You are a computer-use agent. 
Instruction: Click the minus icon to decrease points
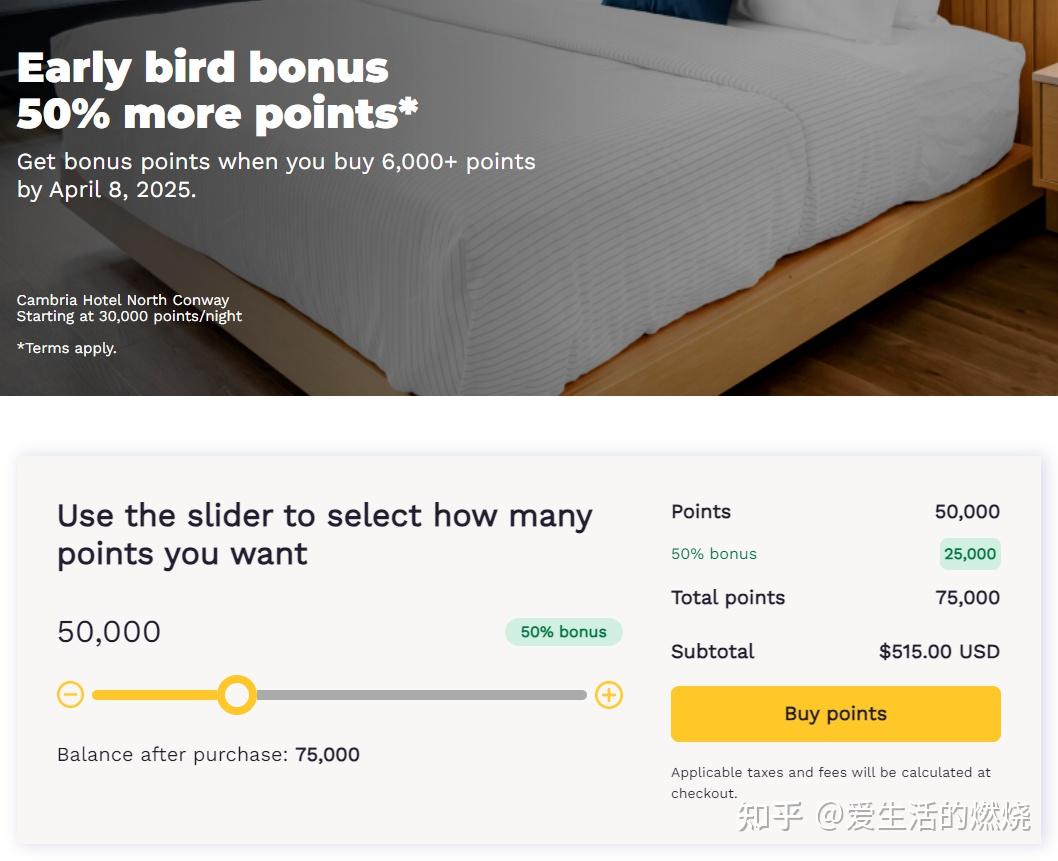click(70, 695)
